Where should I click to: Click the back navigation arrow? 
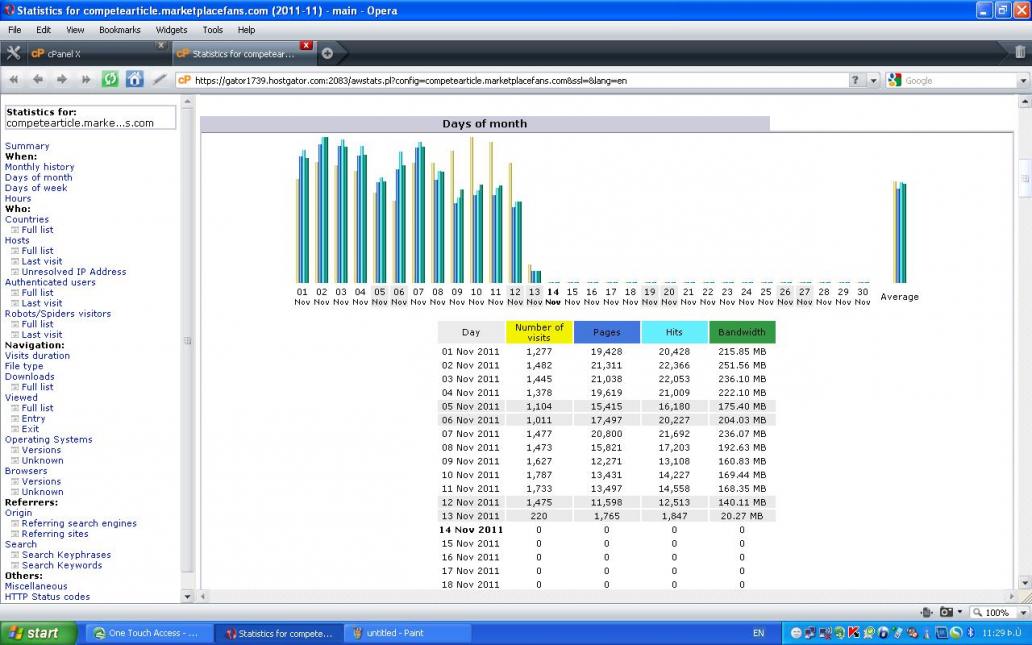(38, 80)
